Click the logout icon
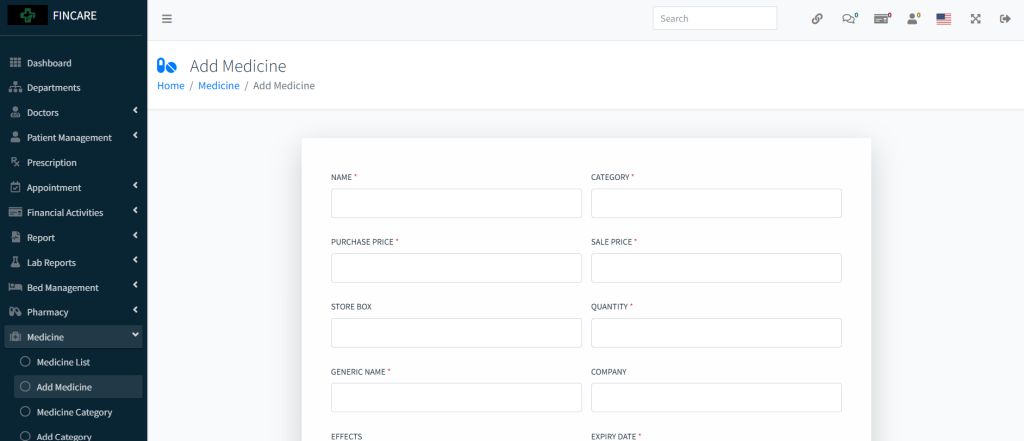The height and width of the screenshot is (441, 1024). click(x=1005, y=19)
